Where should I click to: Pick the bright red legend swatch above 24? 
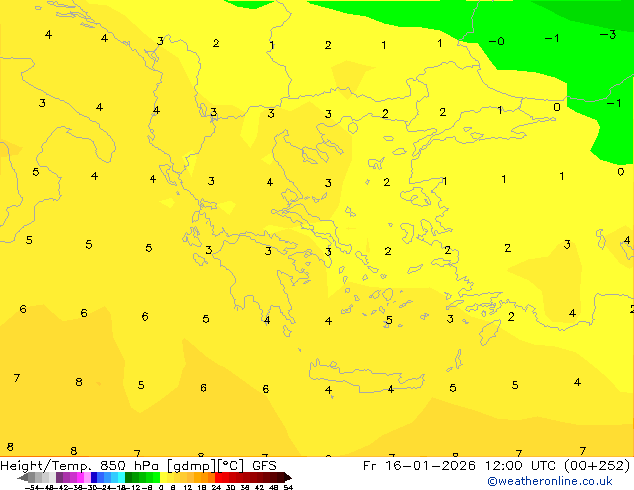(218, 477)
